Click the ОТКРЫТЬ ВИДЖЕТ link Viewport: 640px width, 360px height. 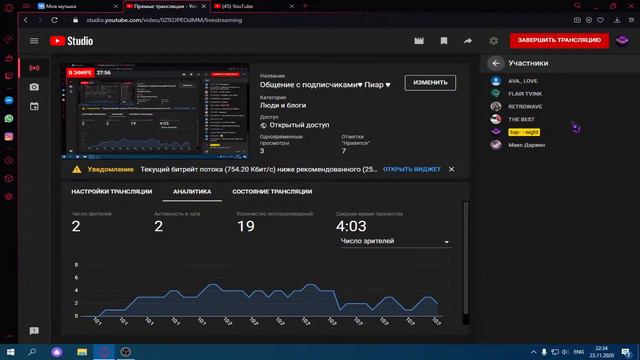coord(411,169)
